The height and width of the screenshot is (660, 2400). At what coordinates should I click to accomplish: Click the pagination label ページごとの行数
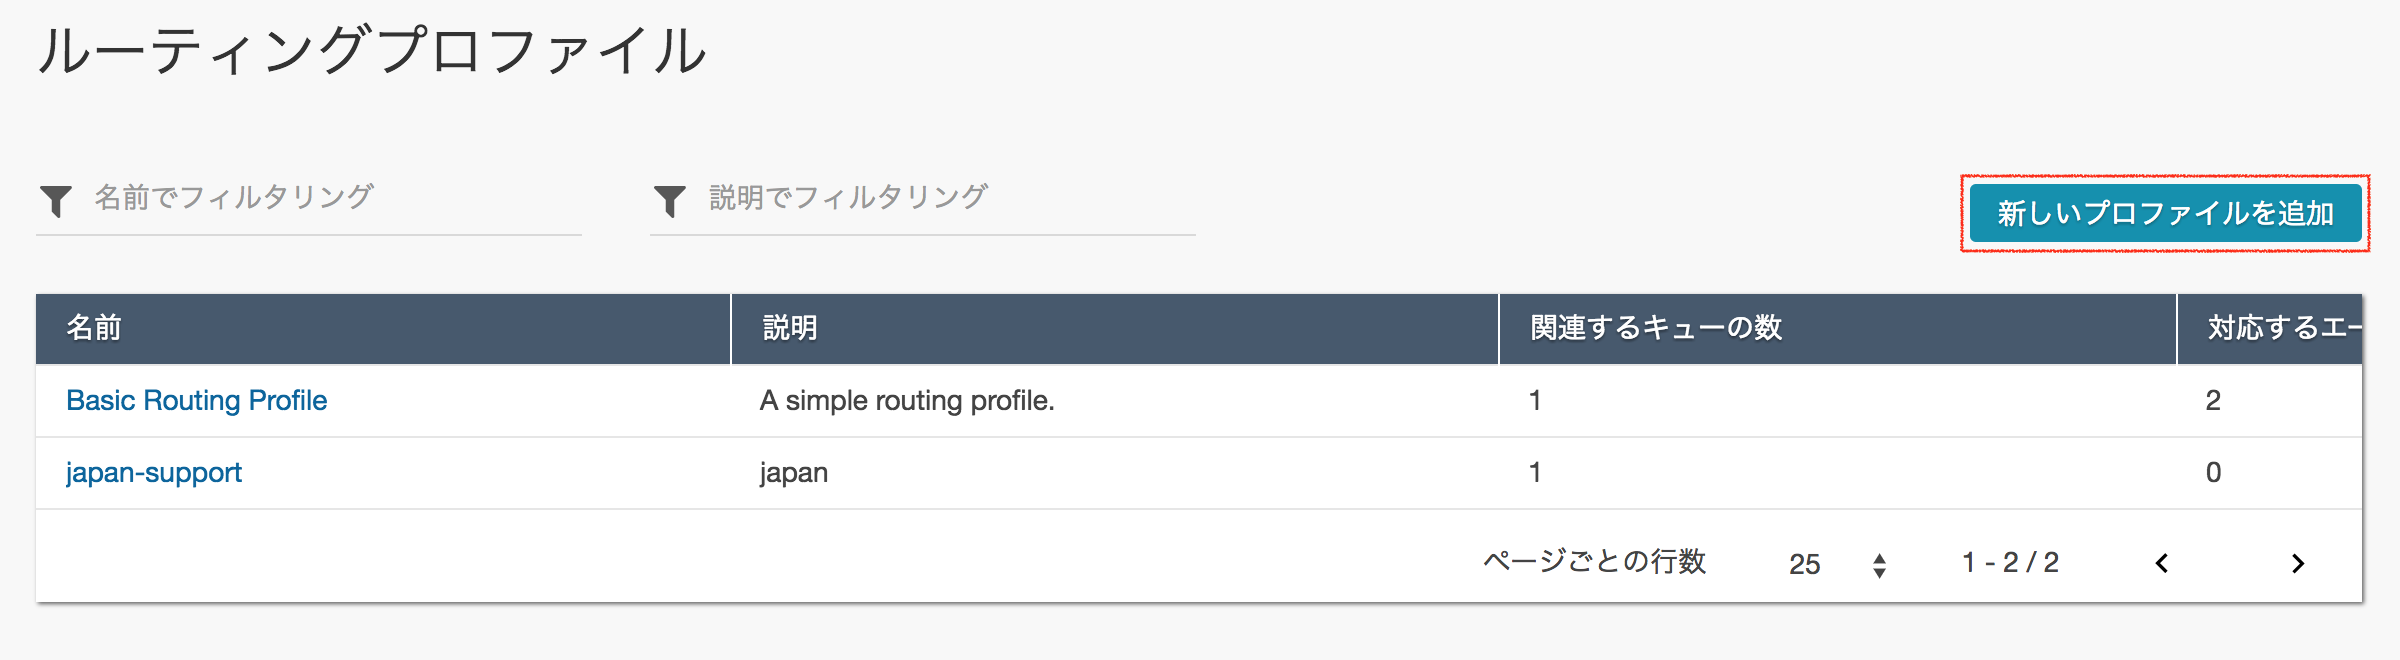click(1592, 561)
